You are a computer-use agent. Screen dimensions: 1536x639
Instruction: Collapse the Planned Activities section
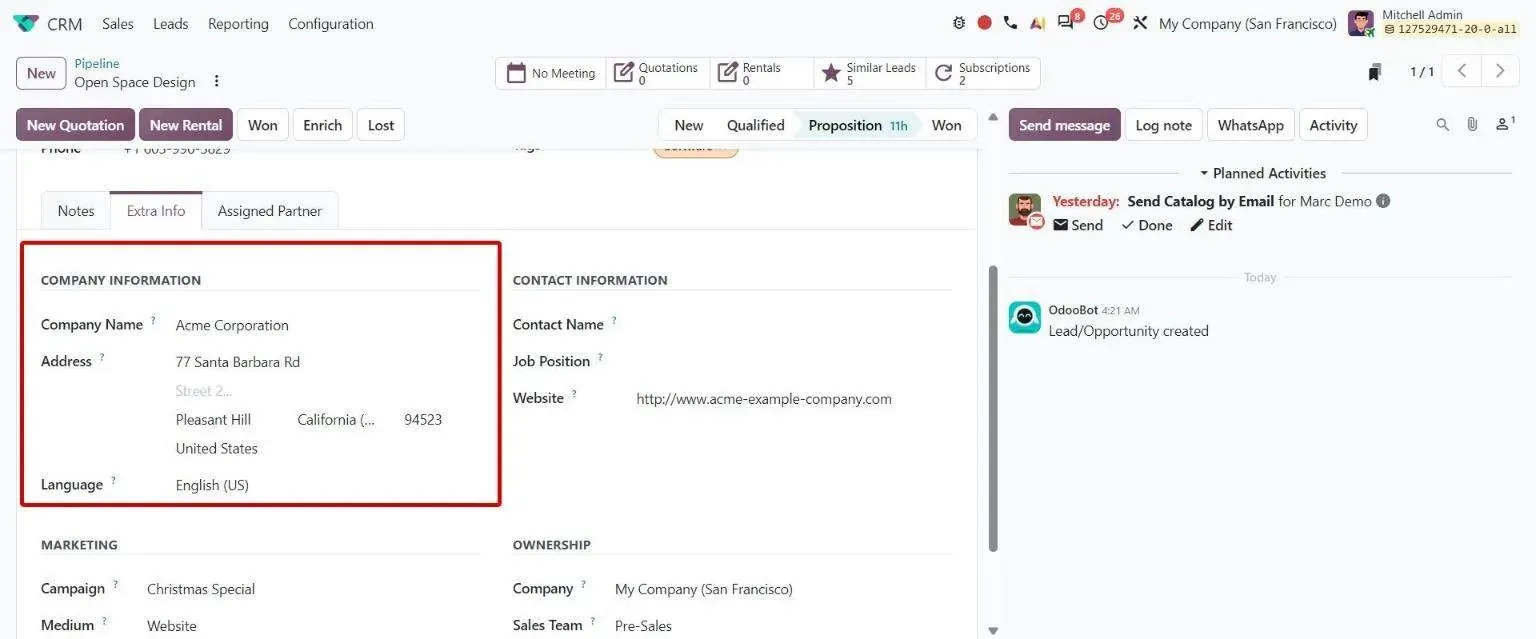(1262, 173)
